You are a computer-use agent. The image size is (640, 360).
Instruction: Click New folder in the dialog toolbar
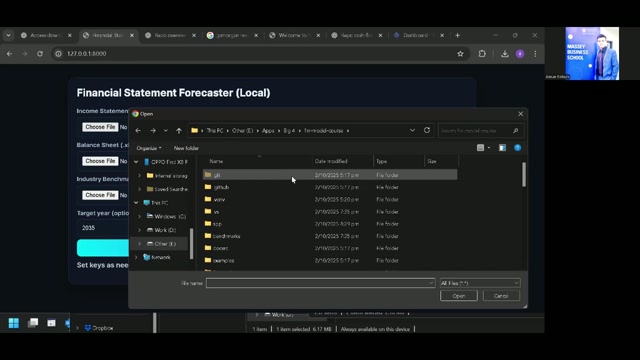(186, 148)
